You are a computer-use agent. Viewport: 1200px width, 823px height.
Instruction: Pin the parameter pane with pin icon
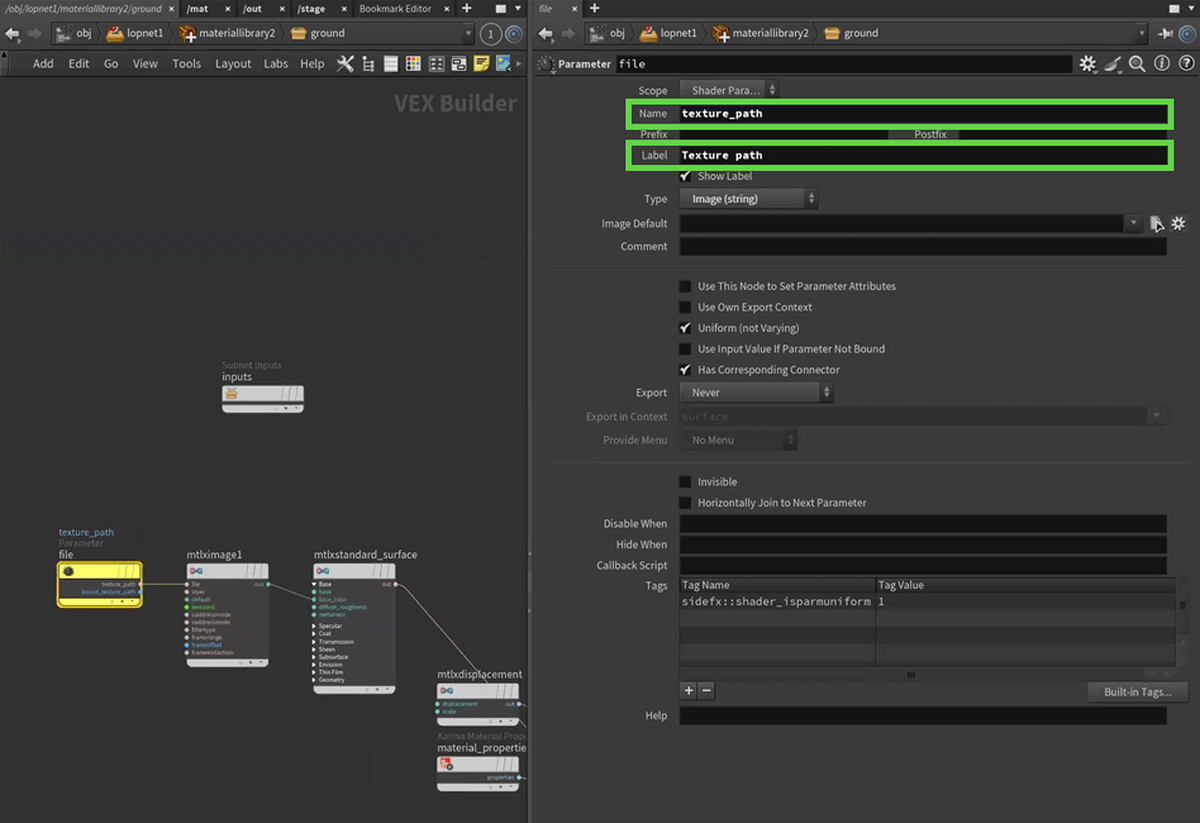click(1166, 33)
